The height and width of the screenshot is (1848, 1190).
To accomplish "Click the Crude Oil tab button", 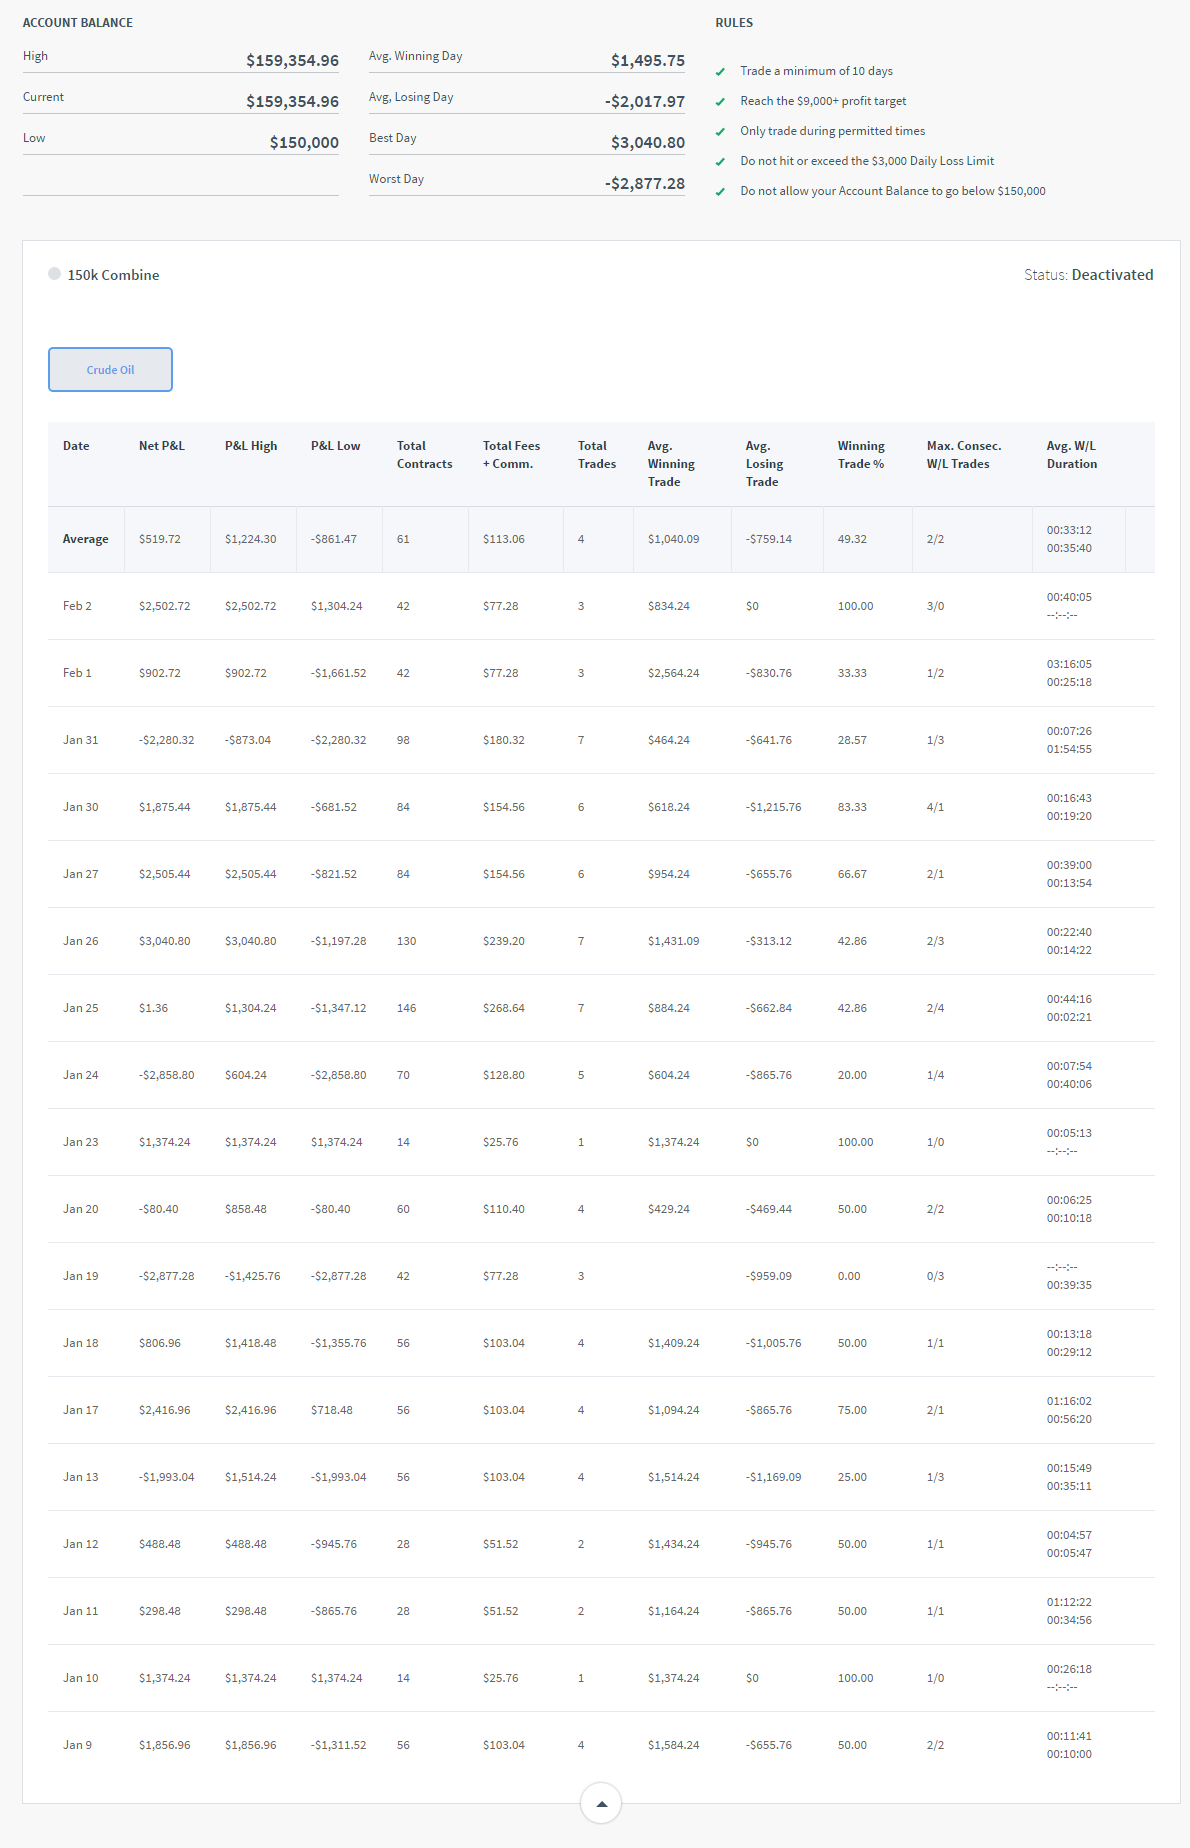I will pyautogui.click(x=110, y=370).
